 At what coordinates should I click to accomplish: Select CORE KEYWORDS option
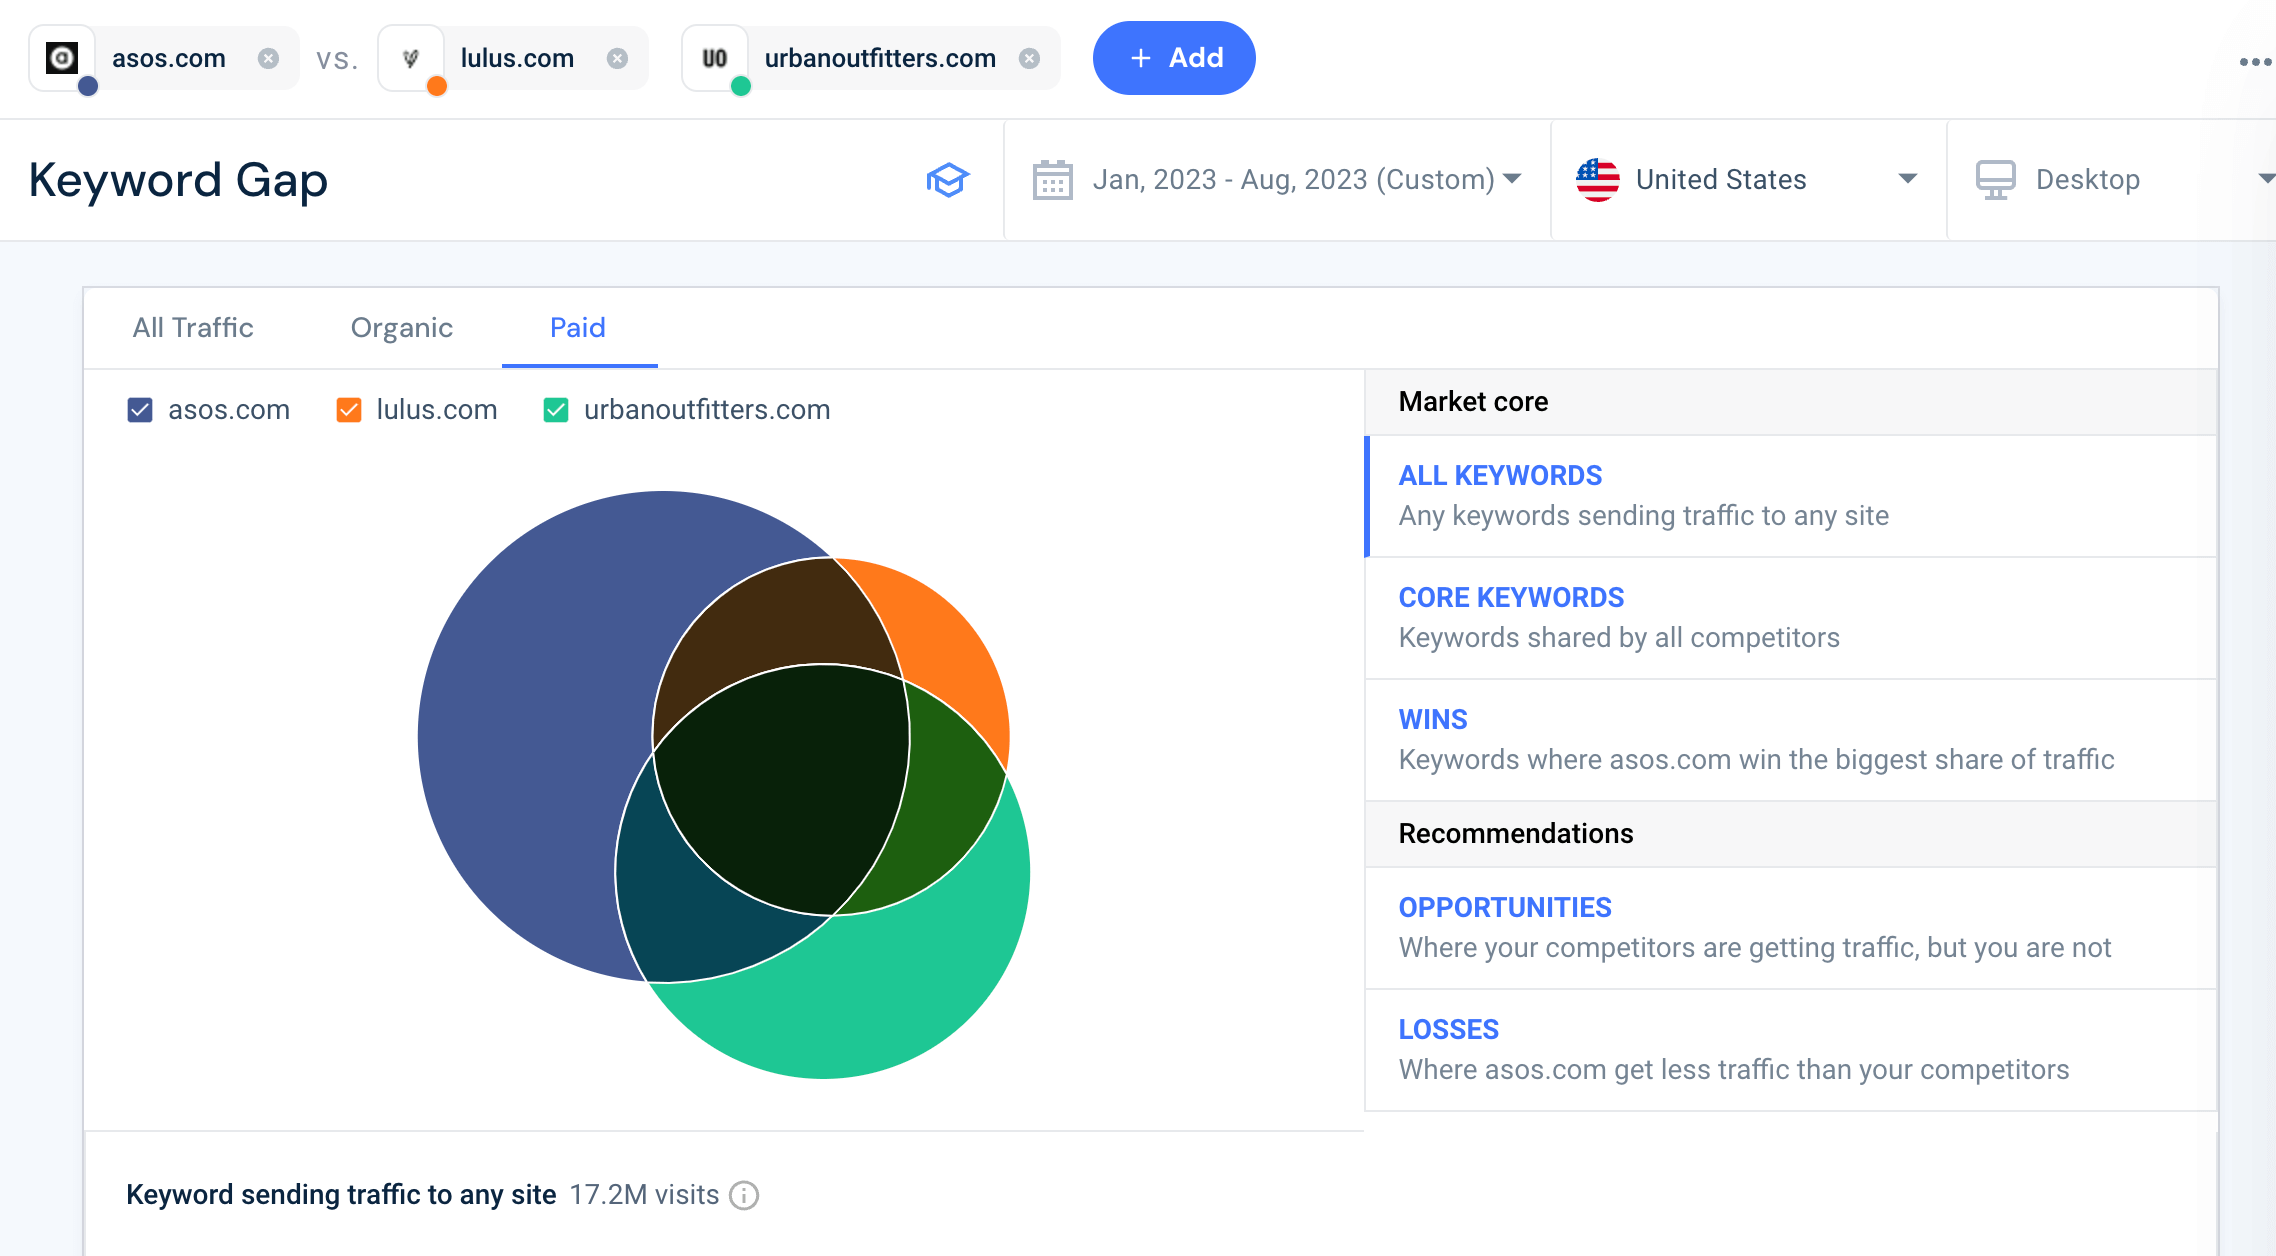(1791, 618)
